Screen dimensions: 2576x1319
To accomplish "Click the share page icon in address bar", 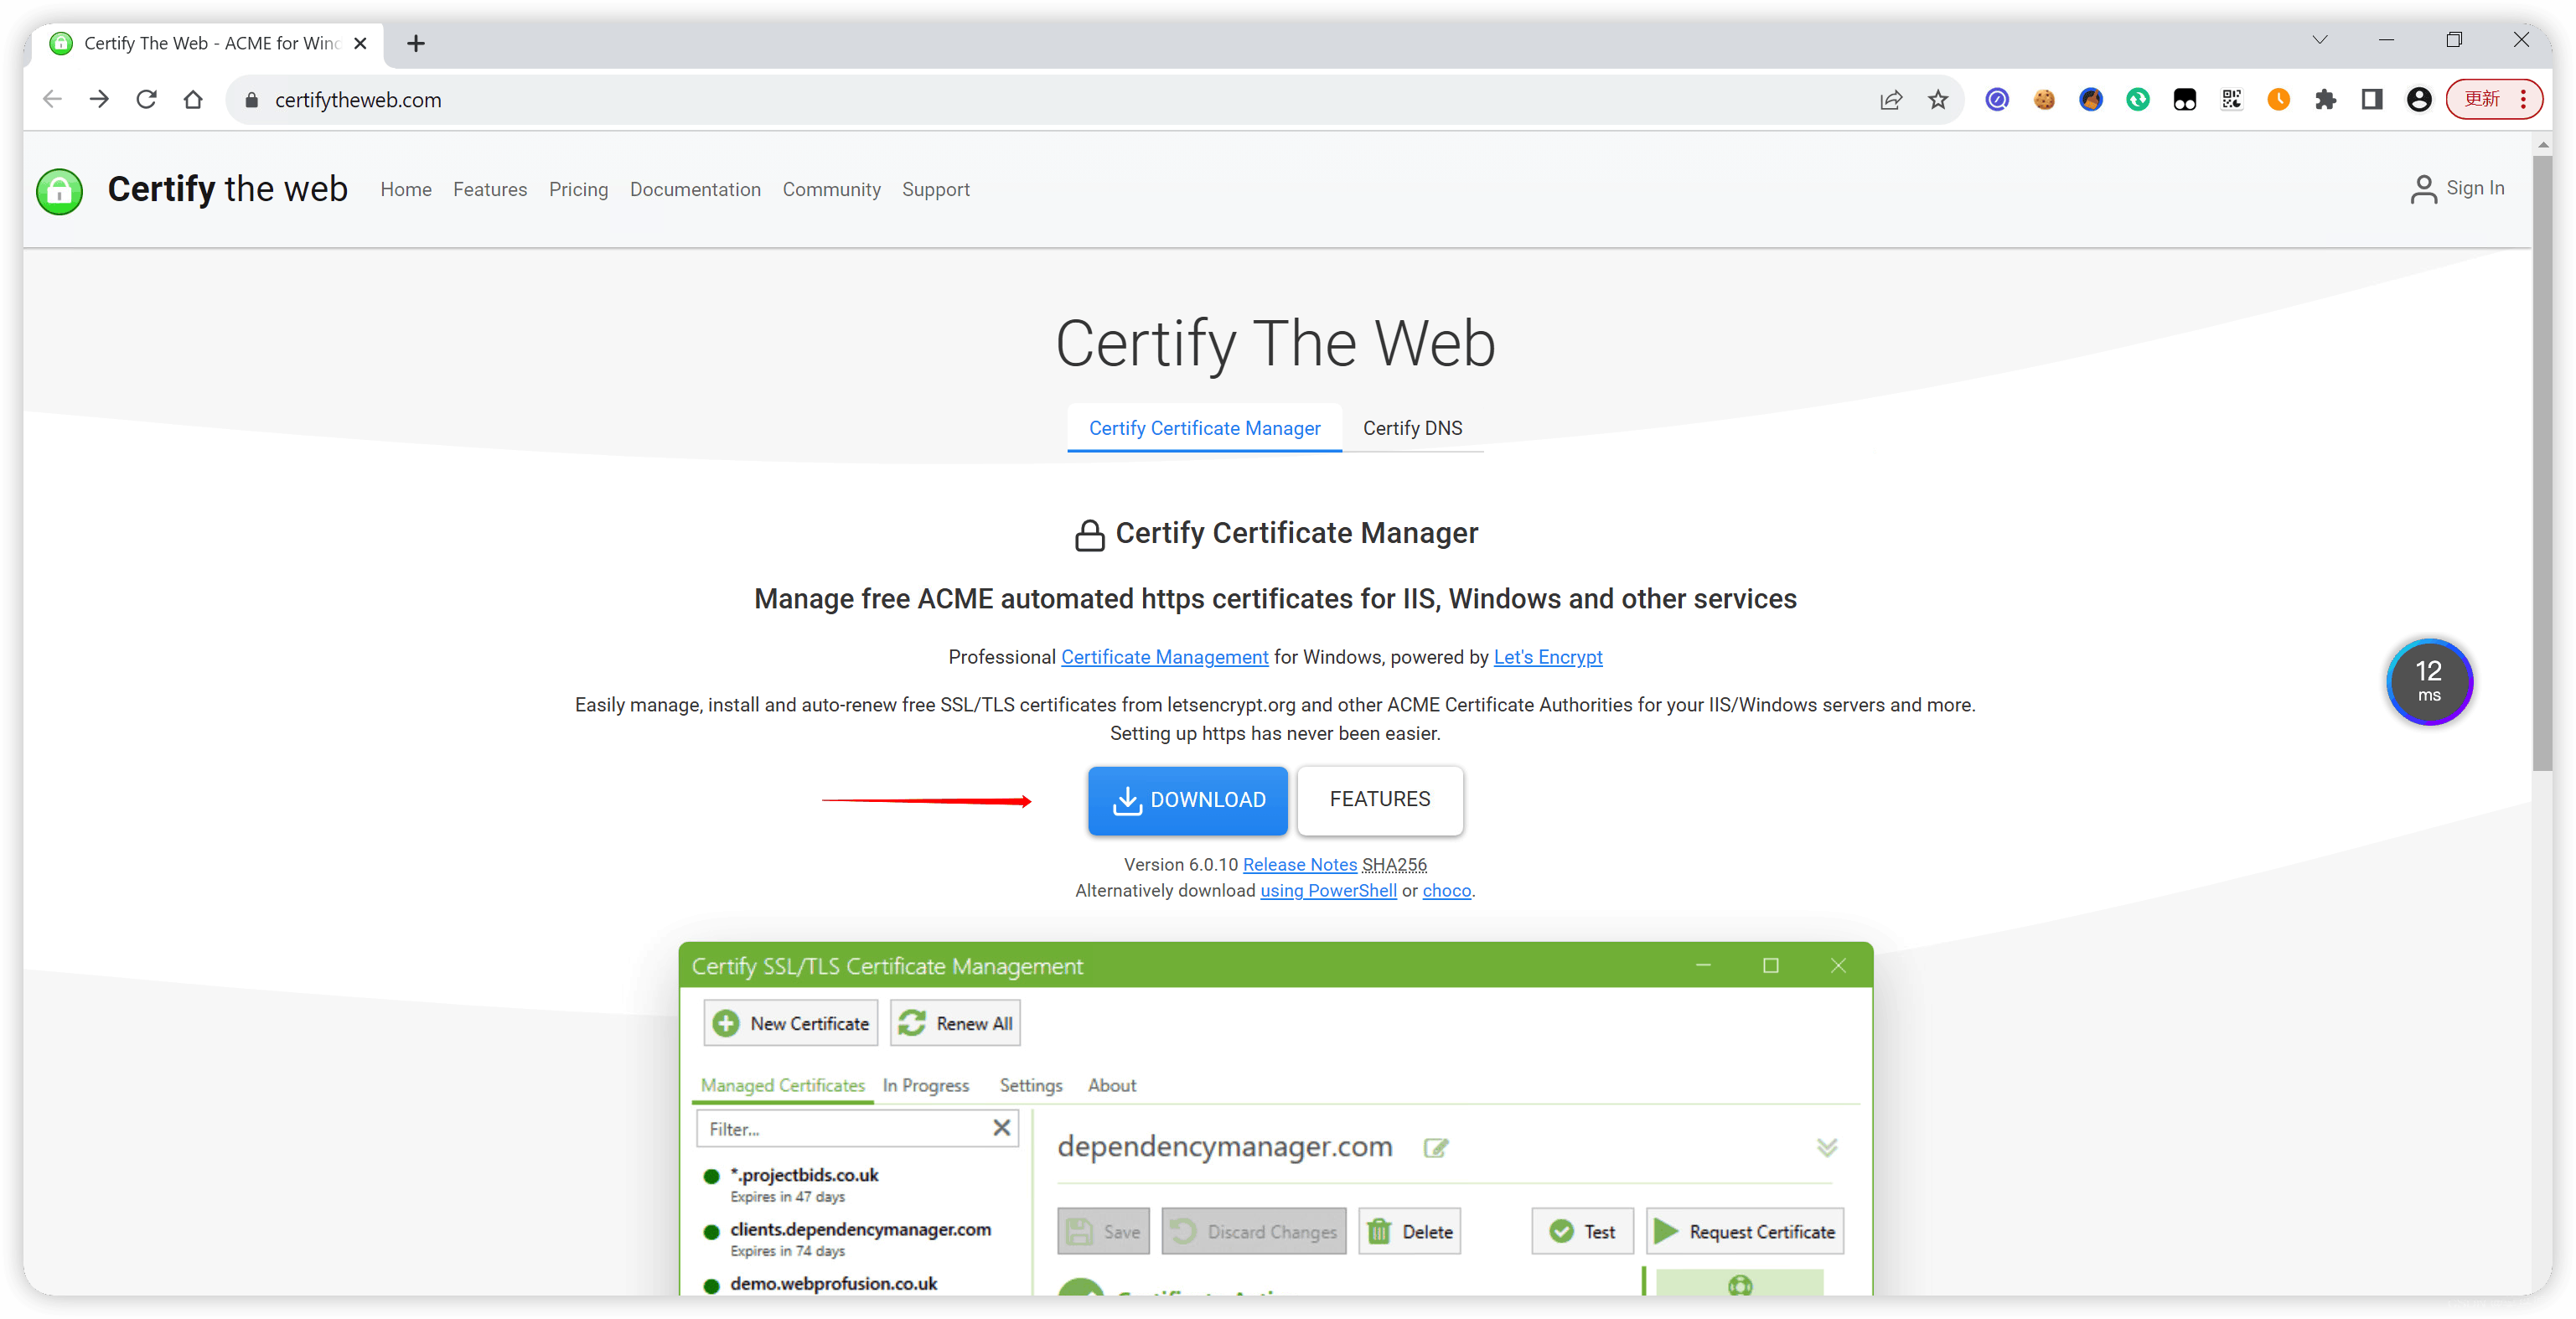I will pyautogui.click(x=1890, y=99).
